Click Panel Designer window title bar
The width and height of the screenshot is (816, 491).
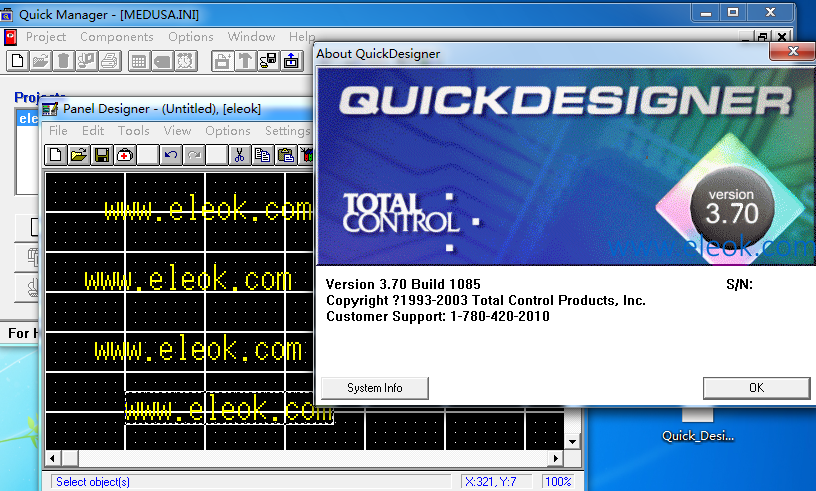click(x=177, y=109)
